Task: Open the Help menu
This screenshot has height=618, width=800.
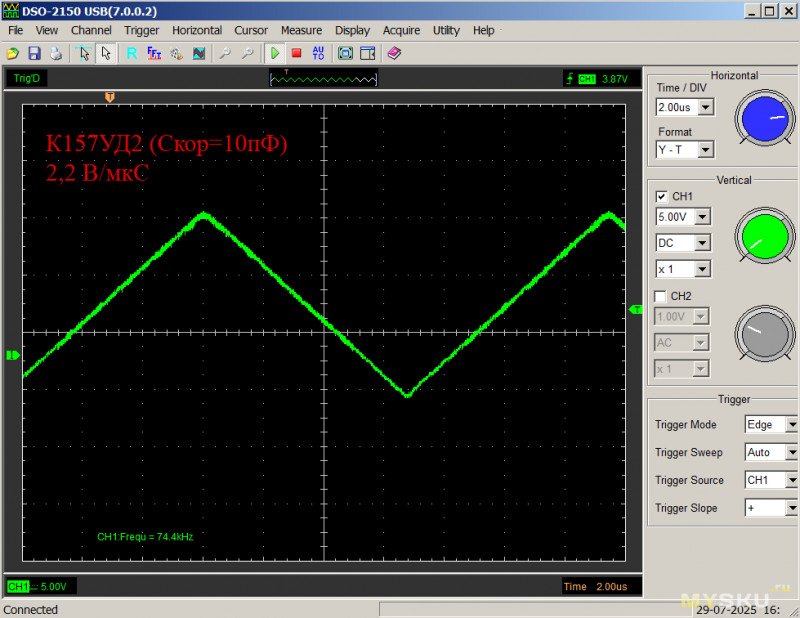Action: 483,30
